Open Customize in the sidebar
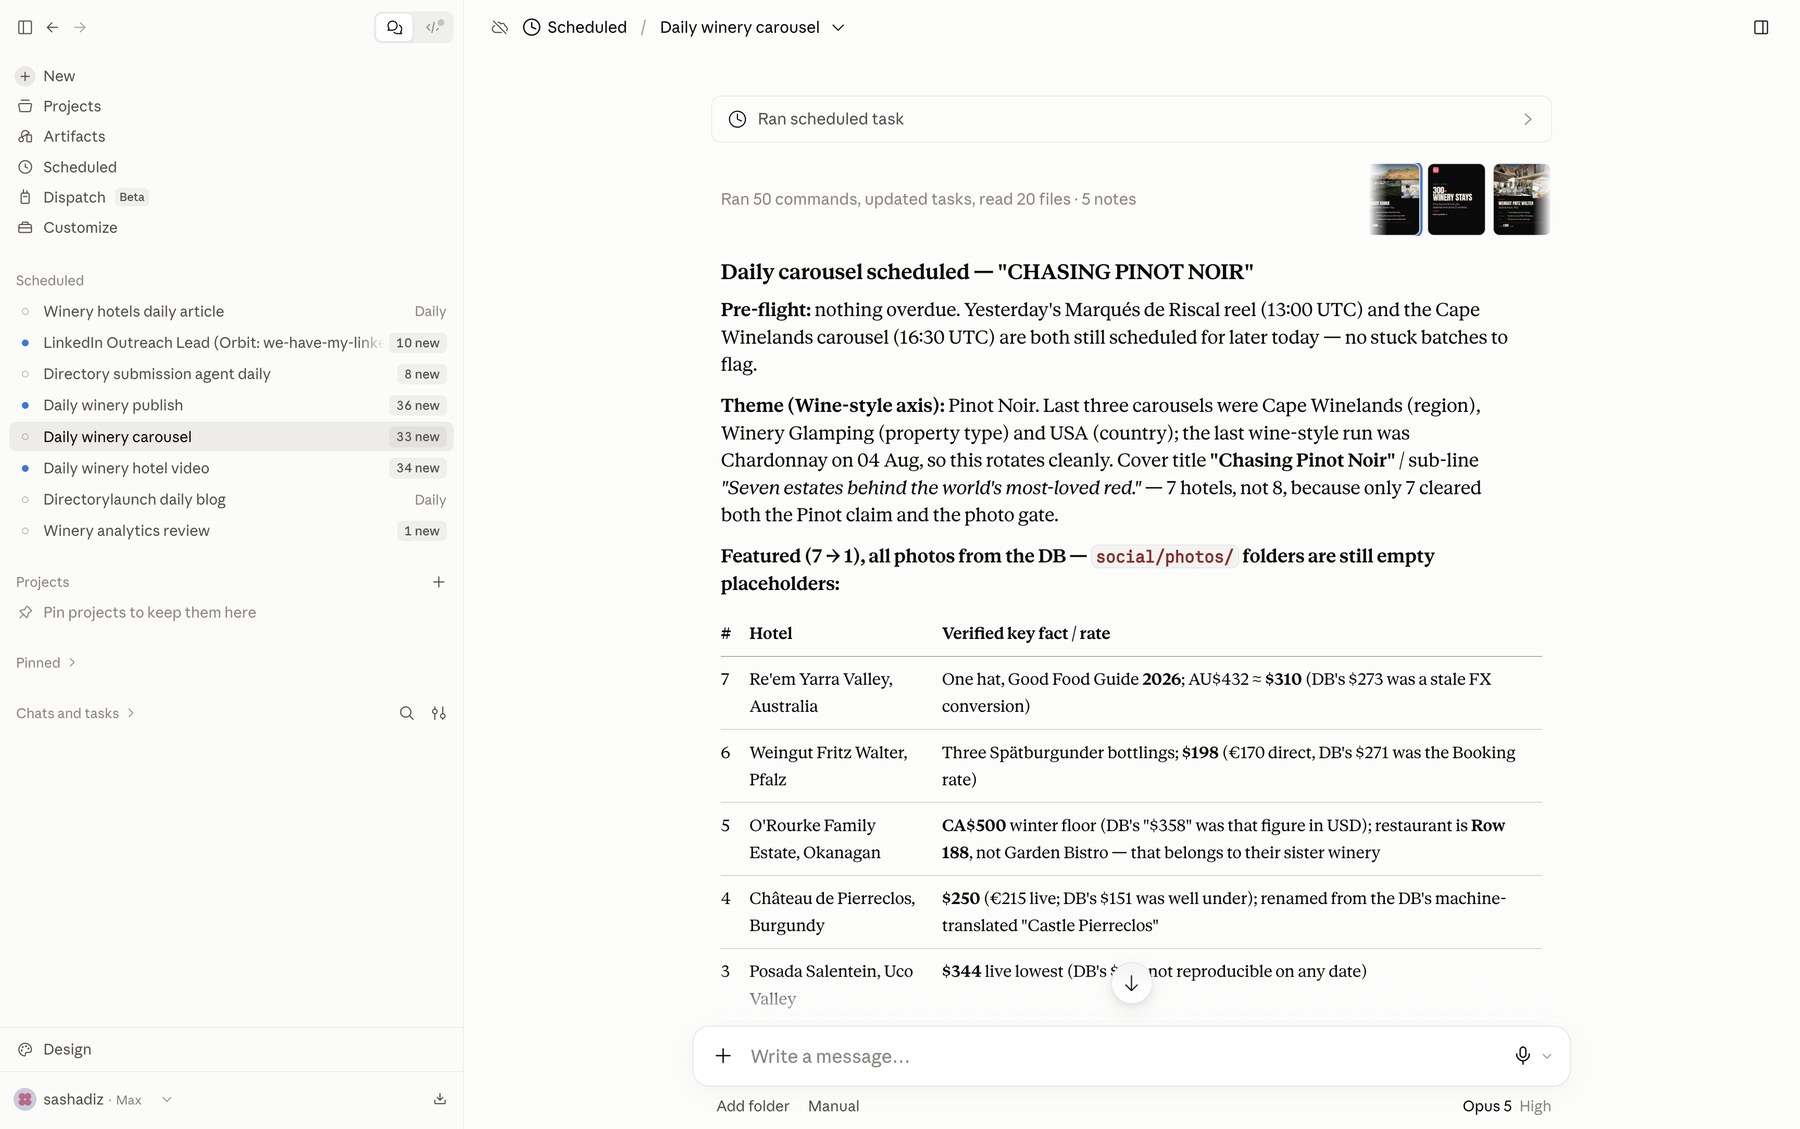This screenshot has width=1800, height=1129. pyautogui.click(x=80, y=227)
